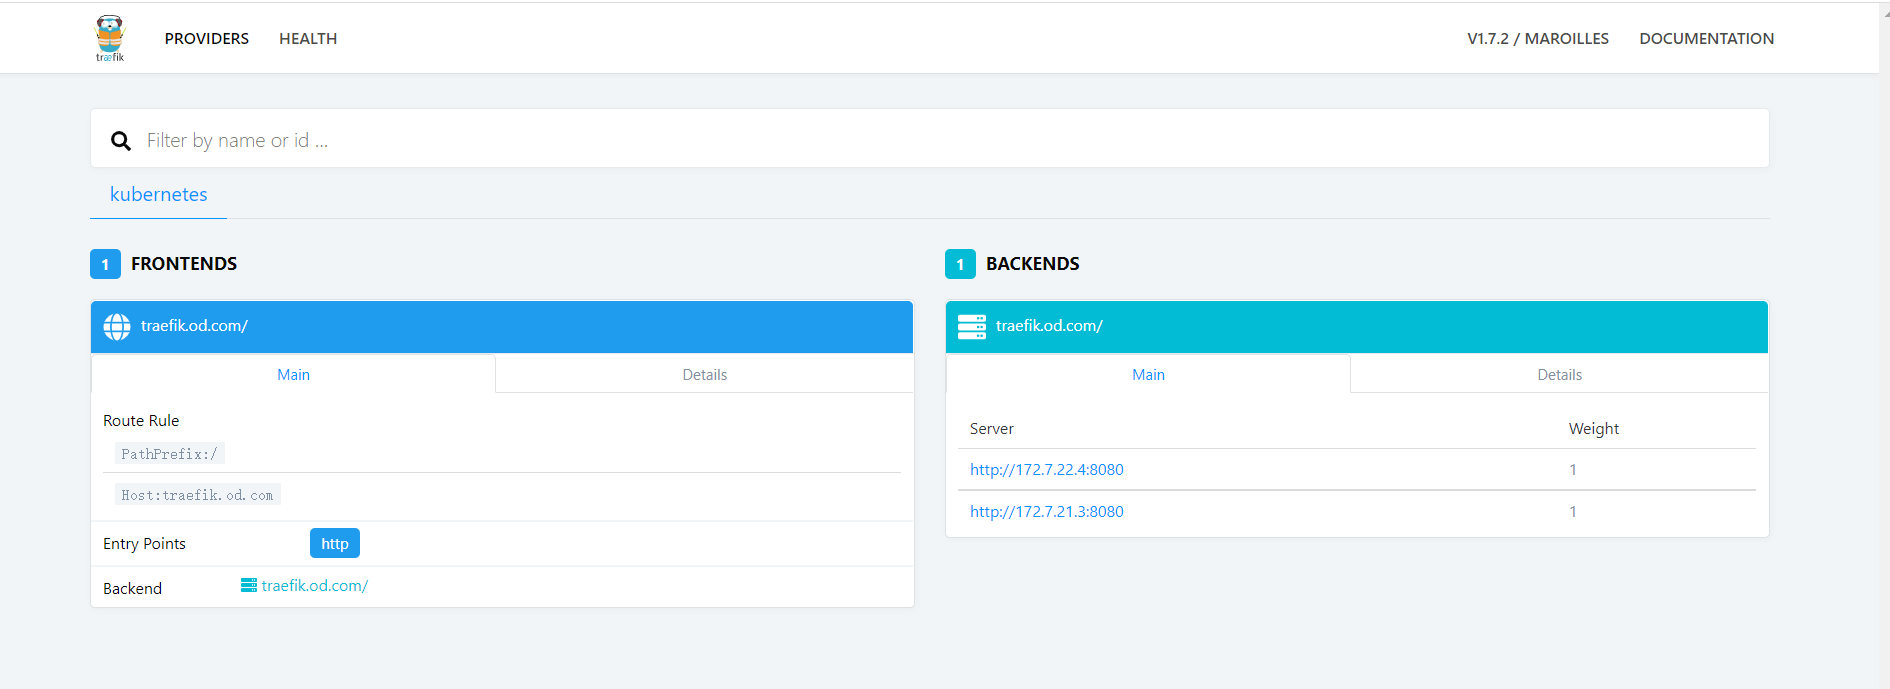The width and height of the screenshot is (1890, 689).
Task: Follow the traefik.od.com/ backend link
Action: 315,586
